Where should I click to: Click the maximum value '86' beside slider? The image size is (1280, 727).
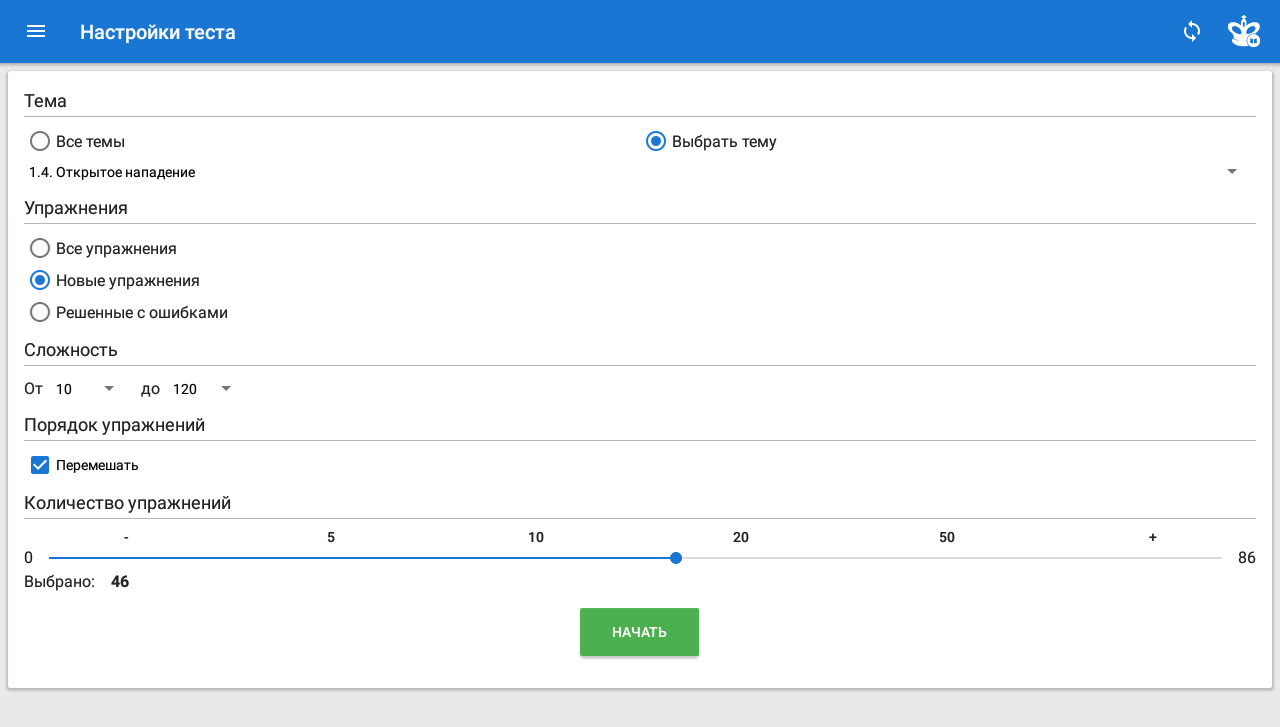1247,558
